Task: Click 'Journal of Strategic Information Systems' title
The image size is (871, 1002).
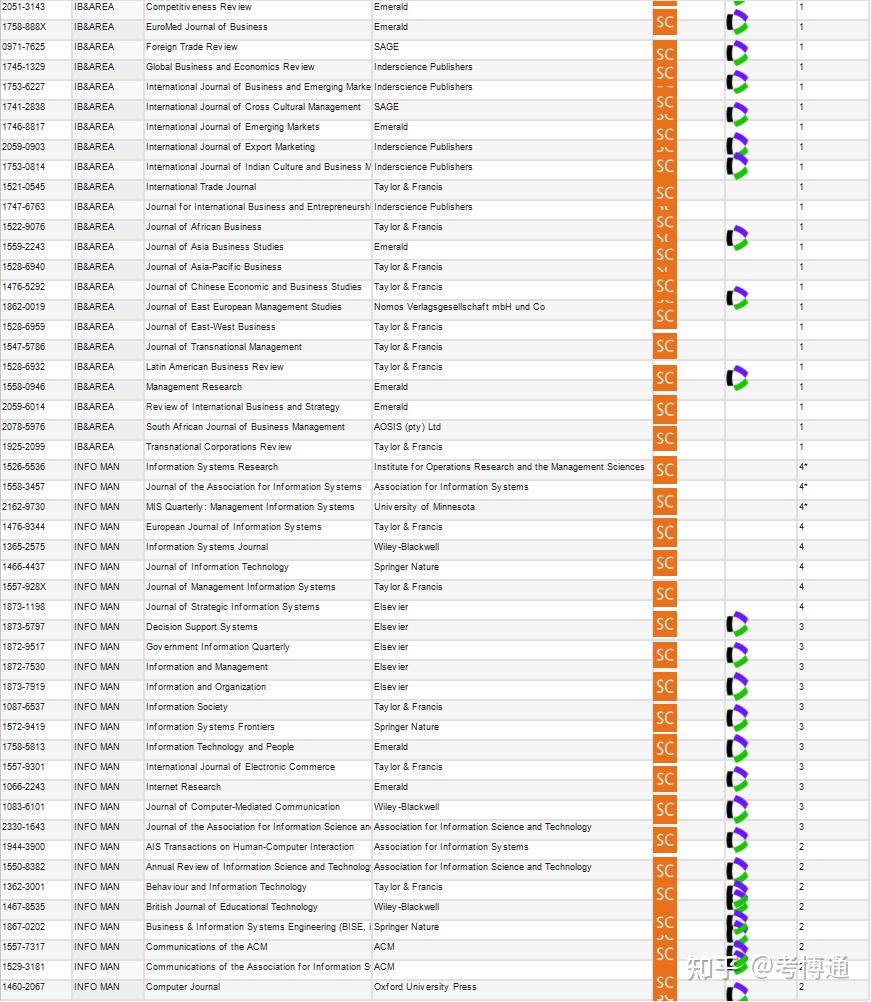Action: tap(233, 606)
